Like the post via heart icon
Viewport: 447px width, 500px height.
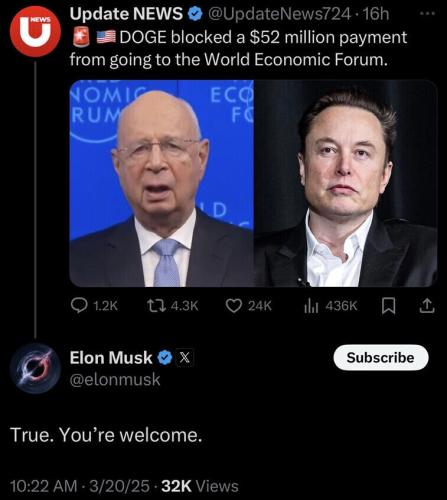(x=234, y=306)
